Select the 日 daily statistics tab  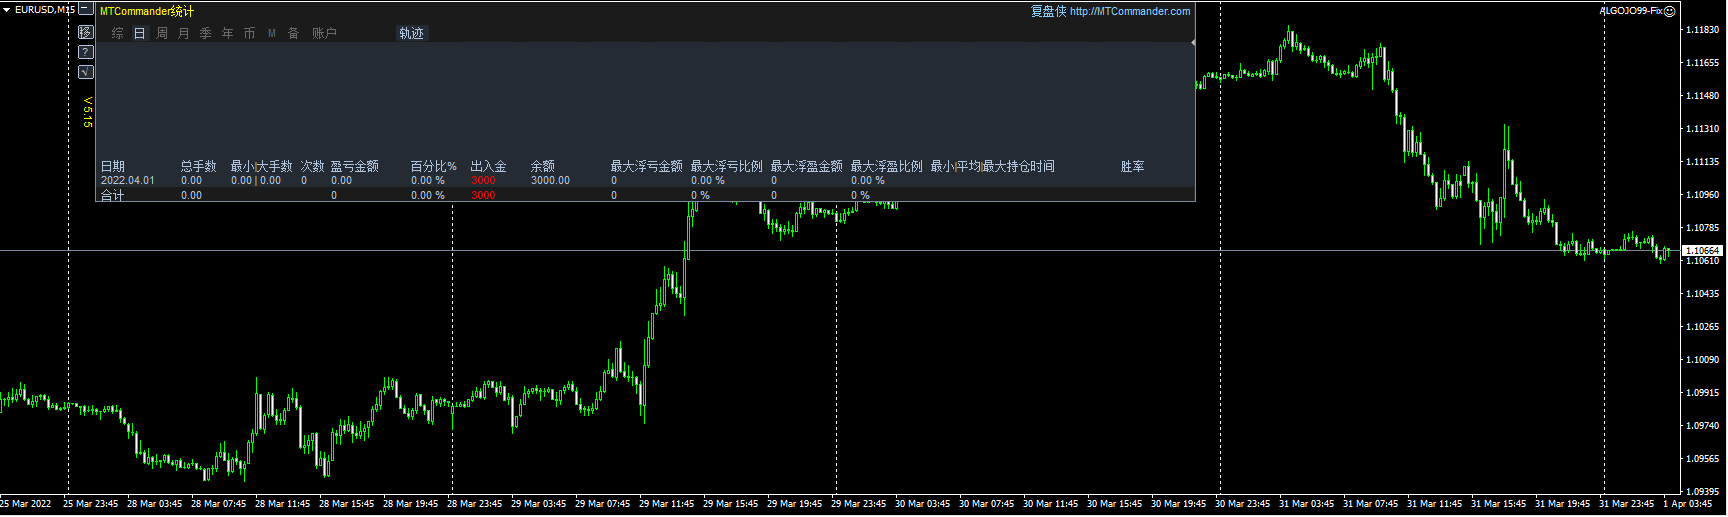139,33
